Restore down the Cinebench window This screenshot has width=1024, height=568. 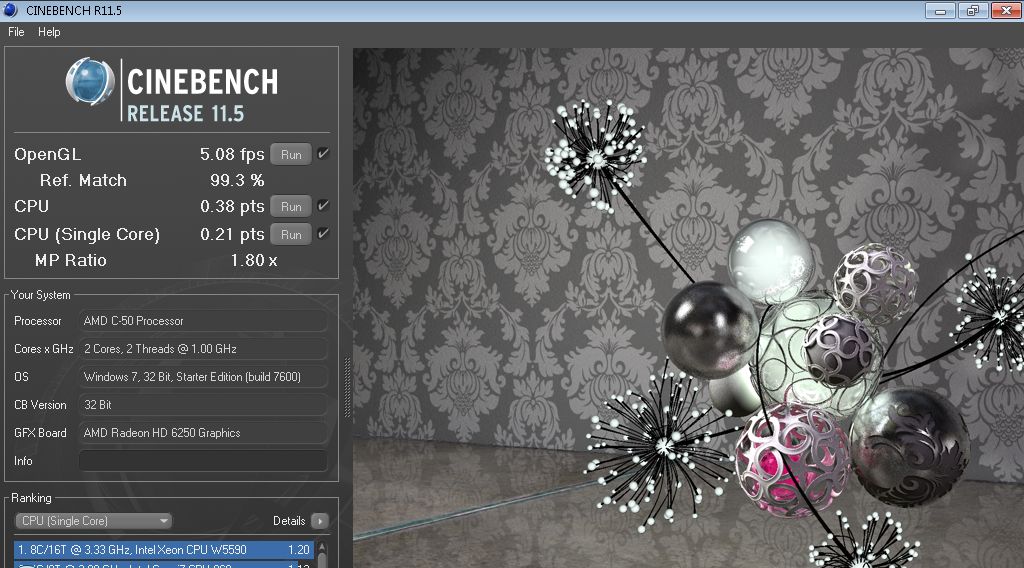click(x=973, y=10)
